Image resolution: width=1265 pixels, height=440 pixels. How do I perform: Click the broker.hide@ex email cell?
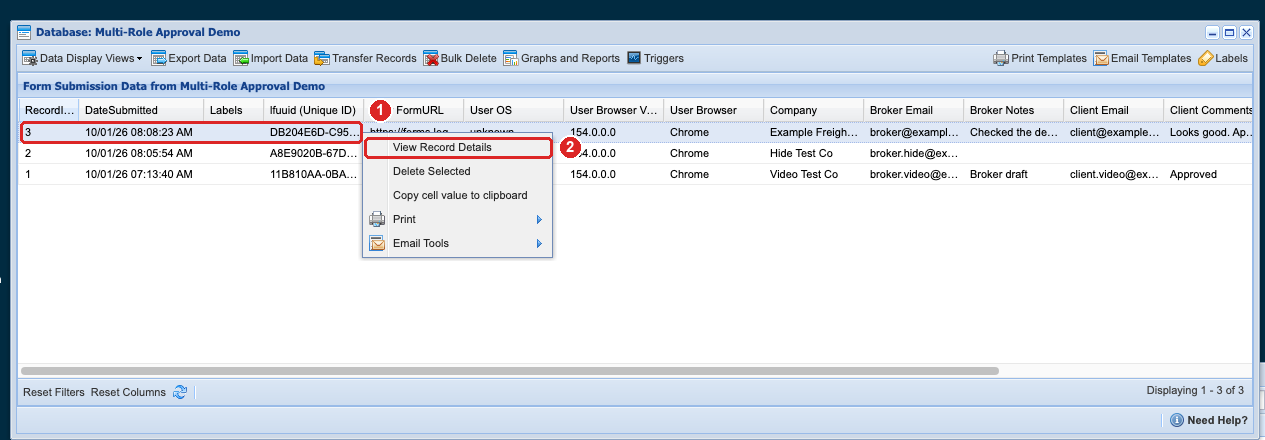point(913,154)
